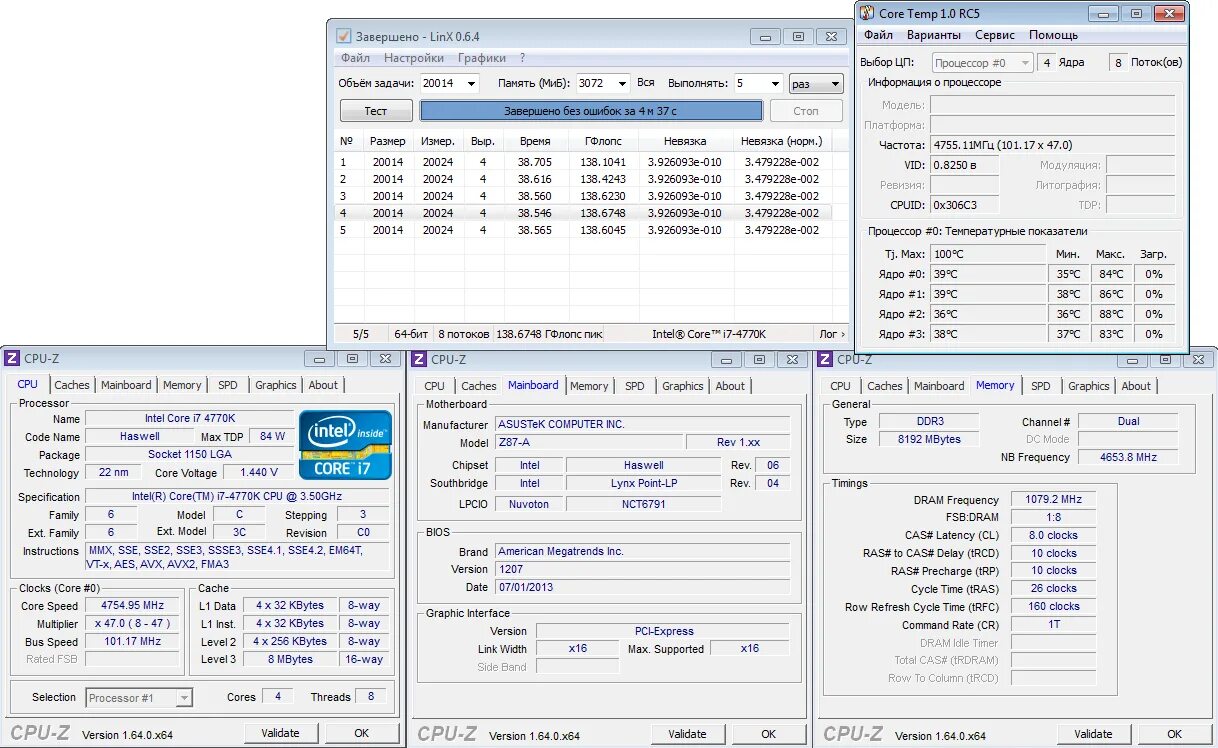1218x748 pixels.
Task: Open the Объём задачи dropdown in LinX
Action: point(471,84)
